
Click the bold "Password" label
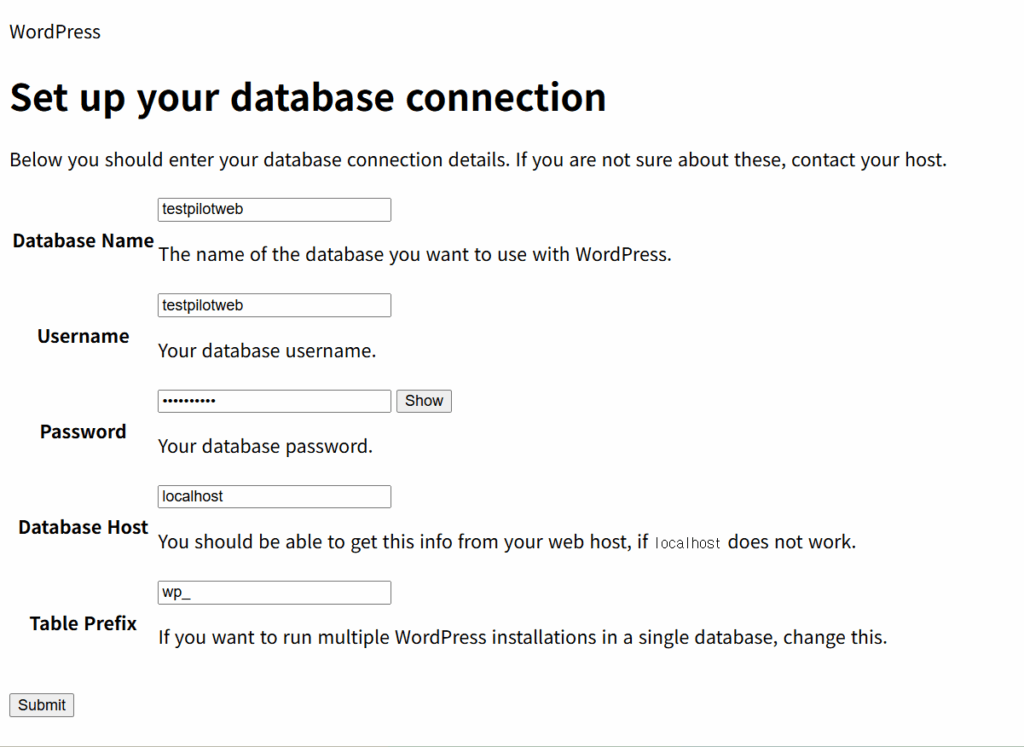[83, 432]
